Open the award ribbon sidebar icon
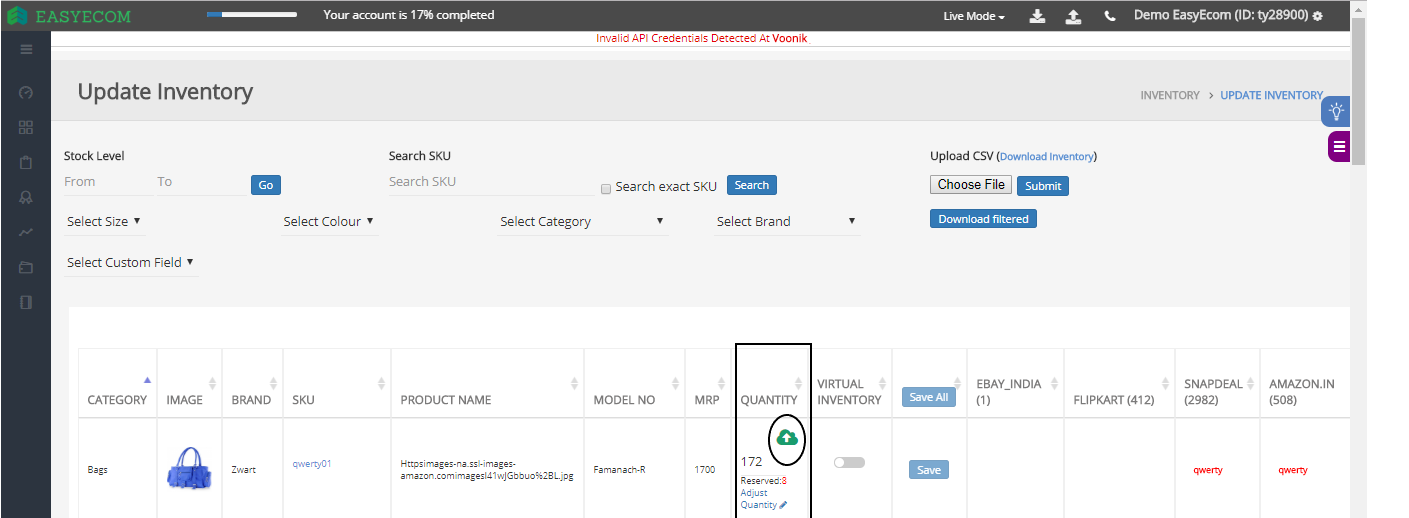 [26, 197]
